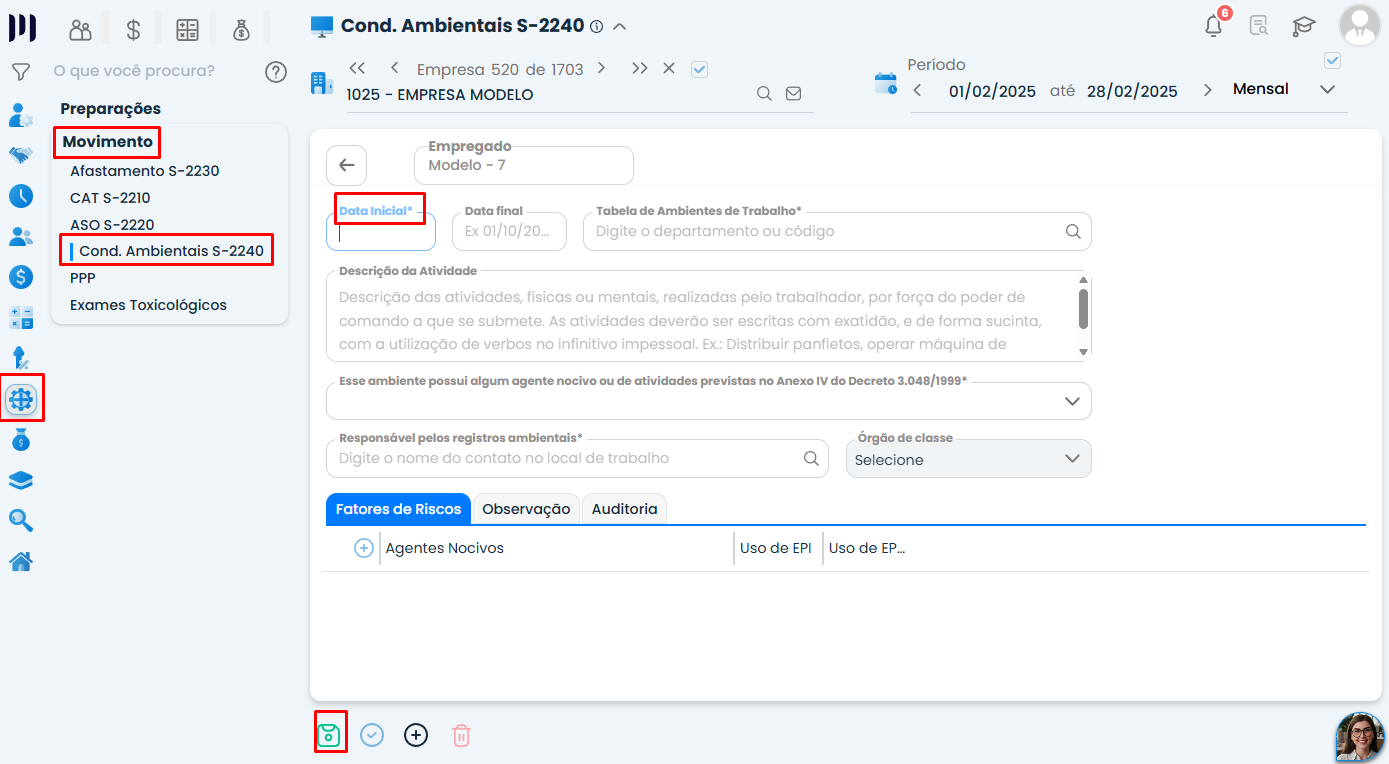This screenshot has height=764, width=1389.
Task: Click the back arrow button
Action: (347, 165)
